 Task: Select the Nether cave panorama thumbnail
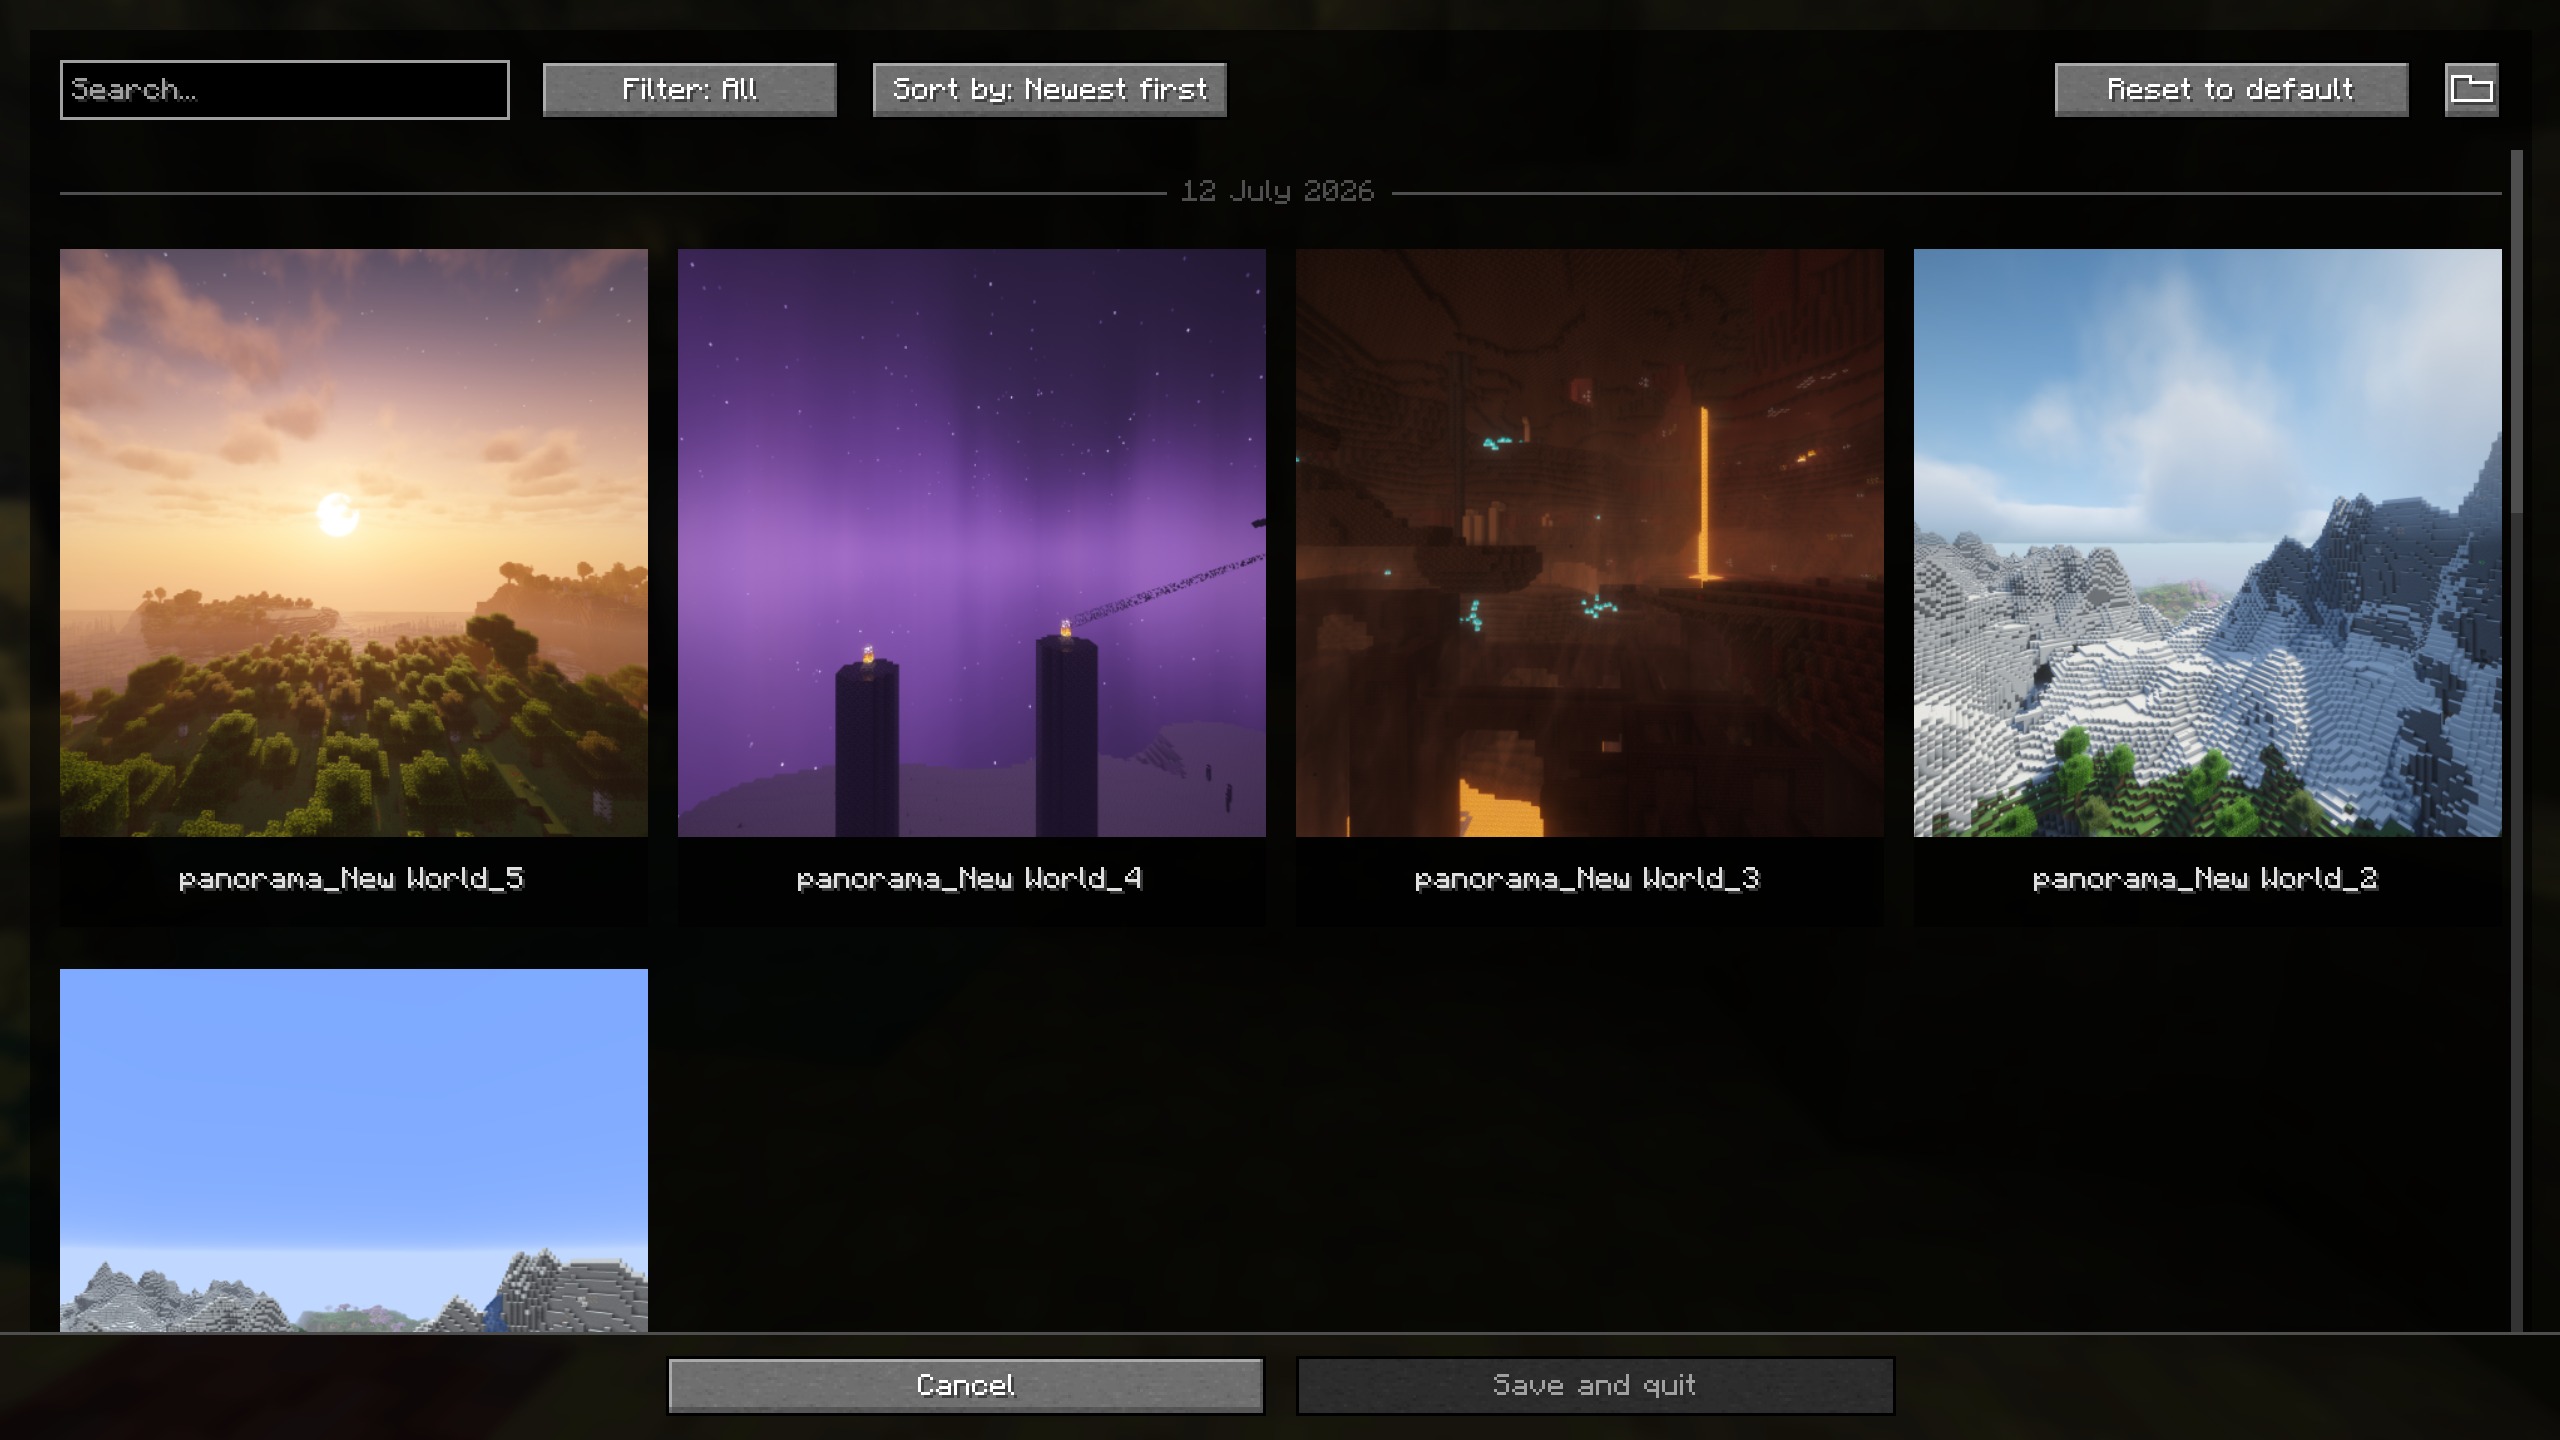coord(1590,543)
